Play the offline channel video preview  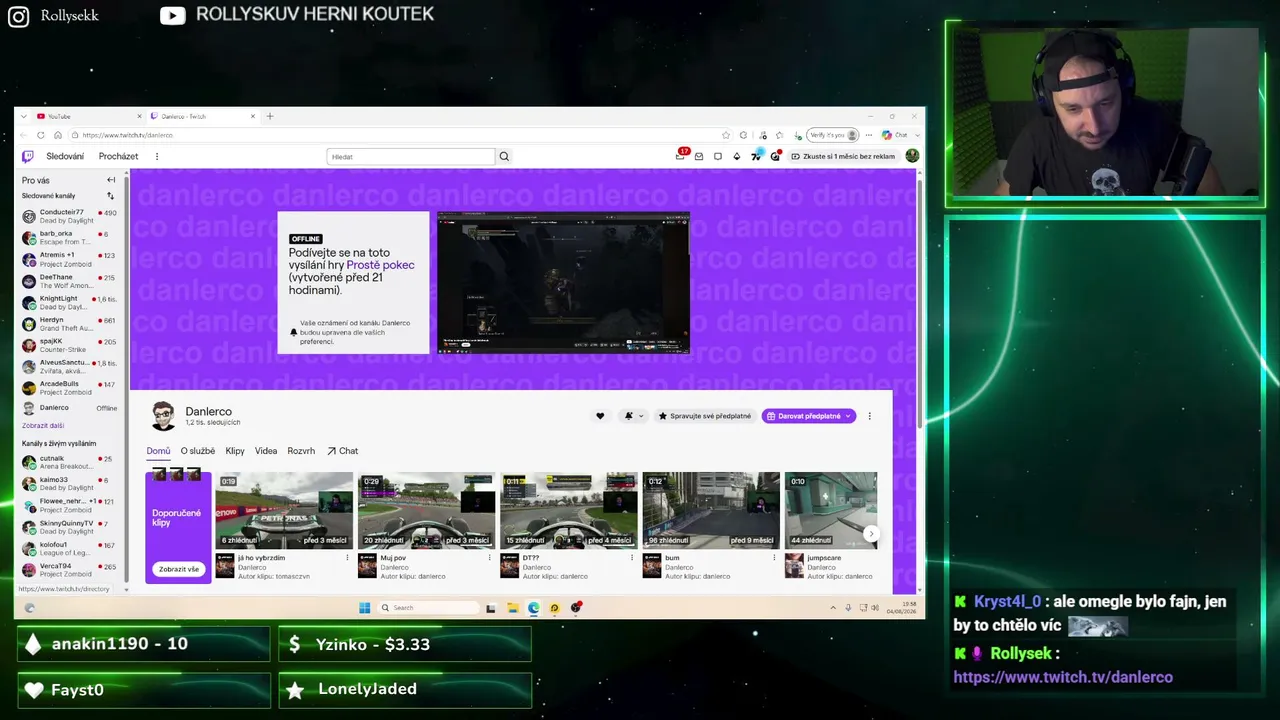point(563,283)
